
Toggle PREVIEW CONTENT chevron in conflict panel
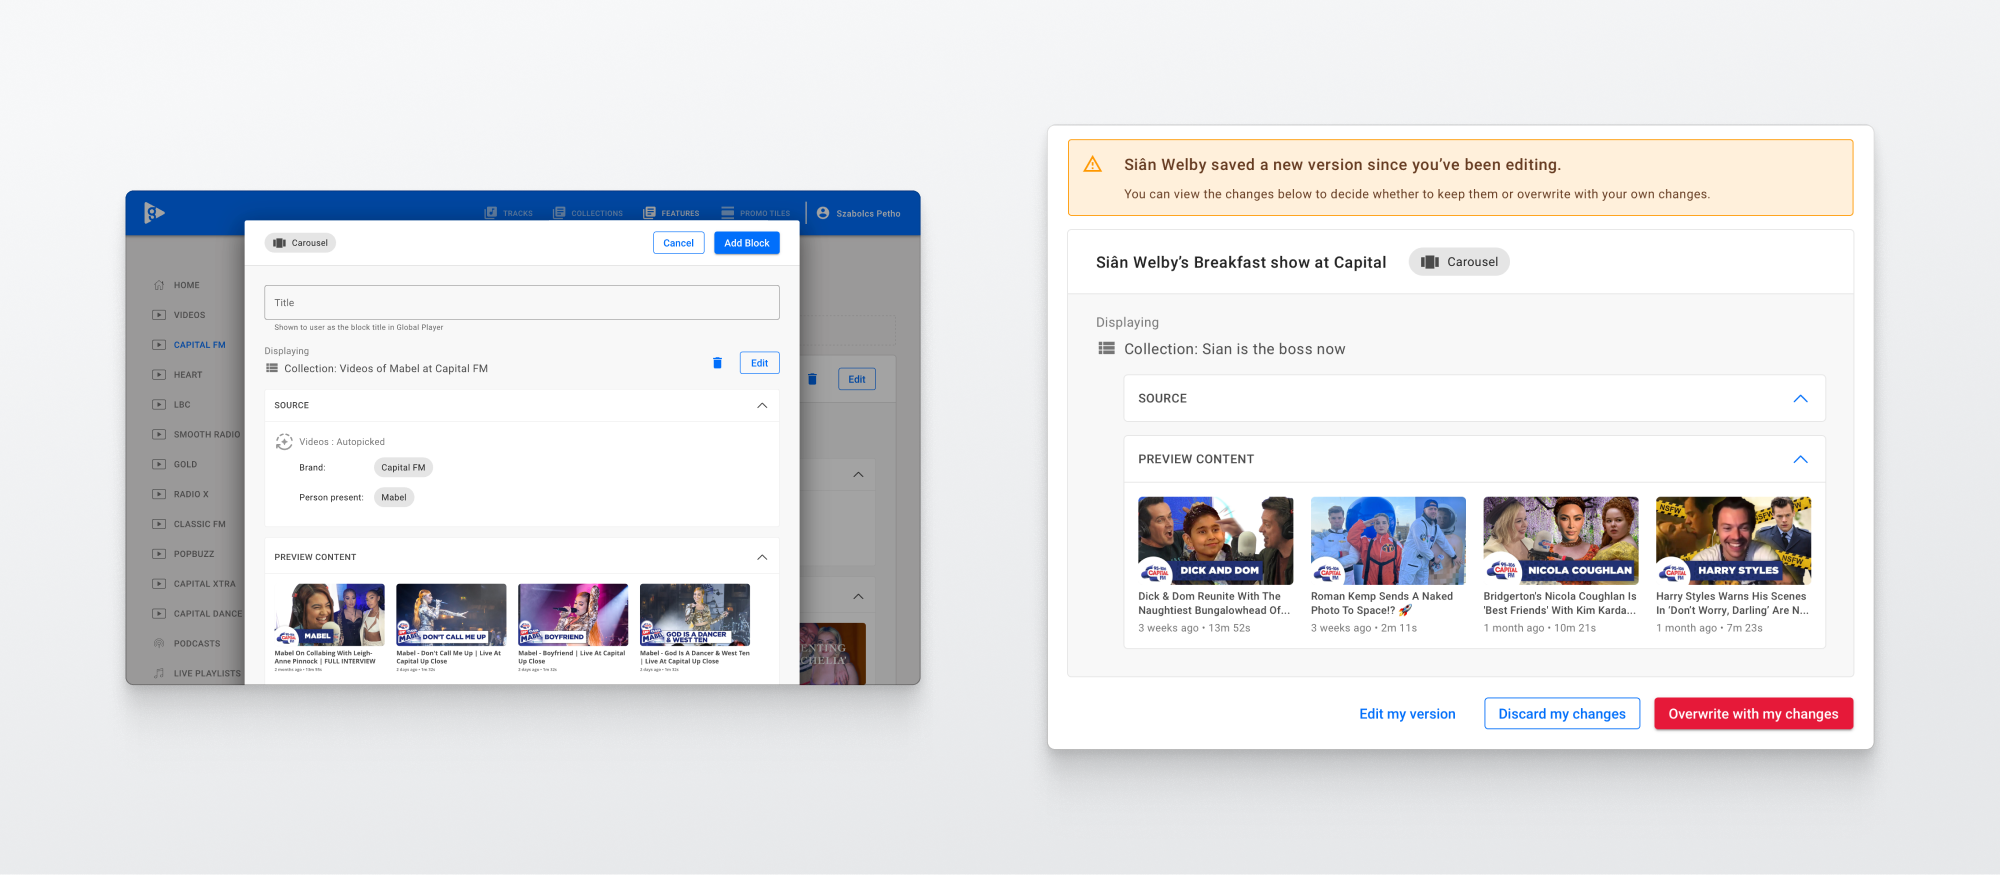[1800, 459]
